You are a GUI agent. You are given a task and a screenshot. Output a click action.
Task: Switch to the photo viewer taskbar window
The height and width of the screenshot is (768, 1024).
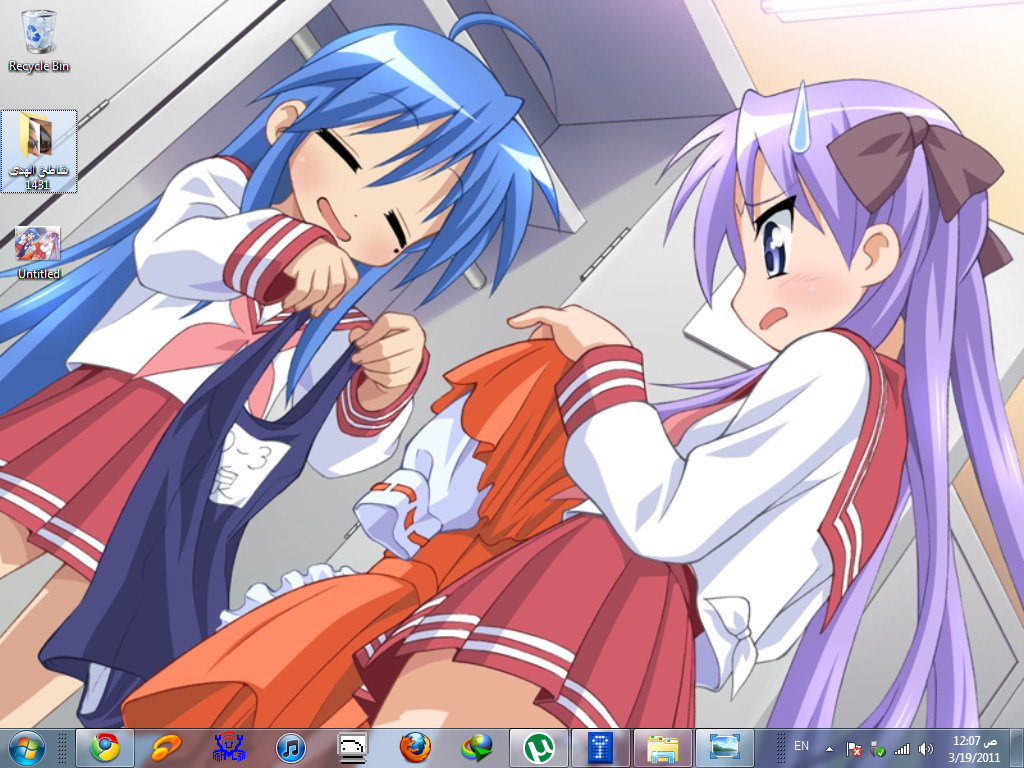(723, 747)
